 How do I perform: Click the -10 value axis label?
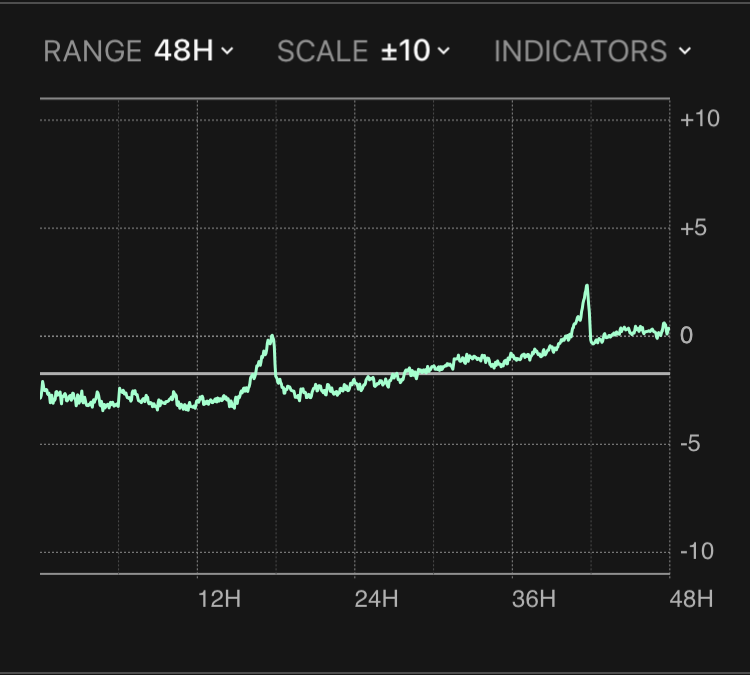pos(699,552)
